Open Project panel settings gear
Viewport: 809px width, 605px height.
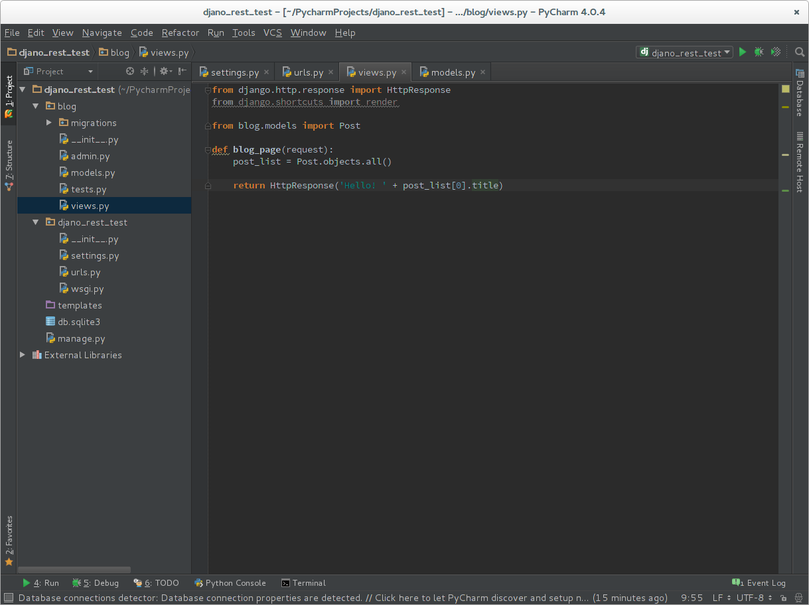pos(165,71)
